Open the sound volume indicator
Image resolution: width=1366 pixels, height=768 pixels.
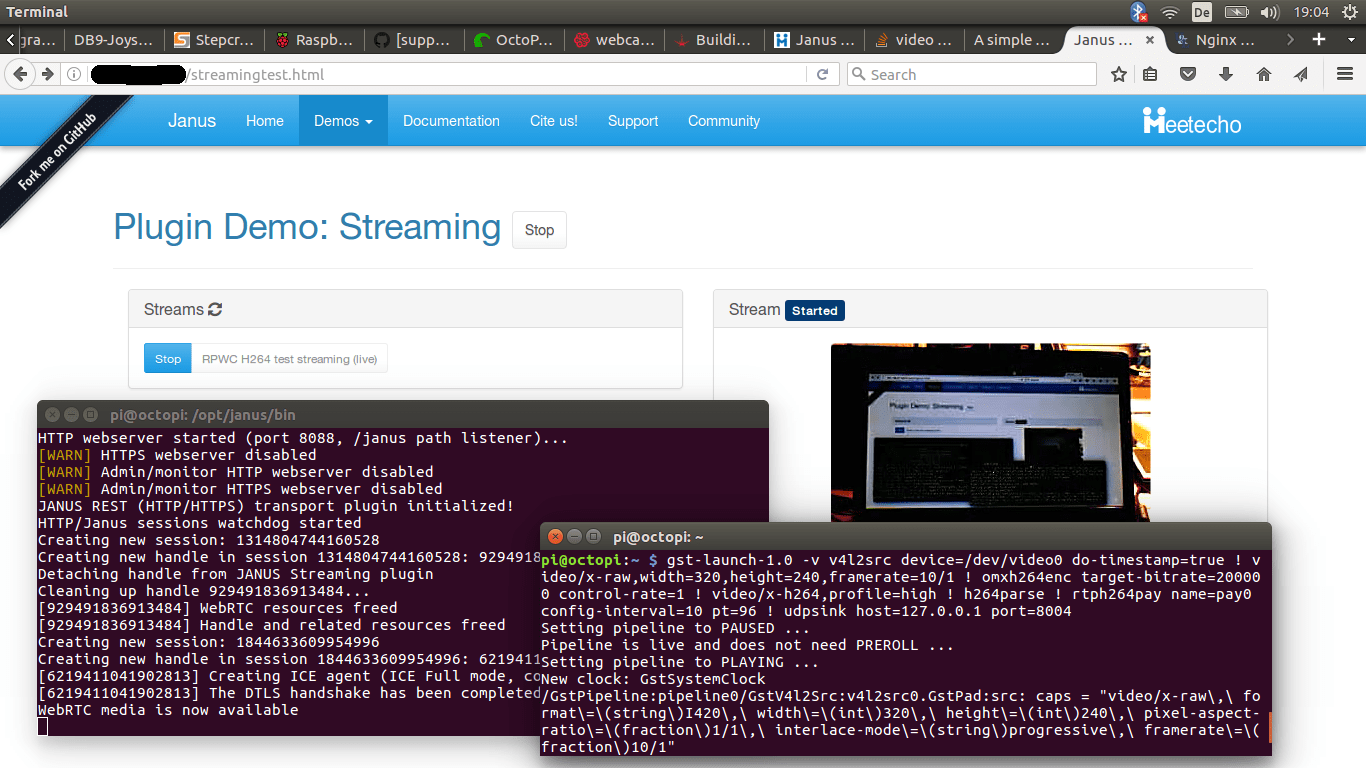click(1270, 12)
